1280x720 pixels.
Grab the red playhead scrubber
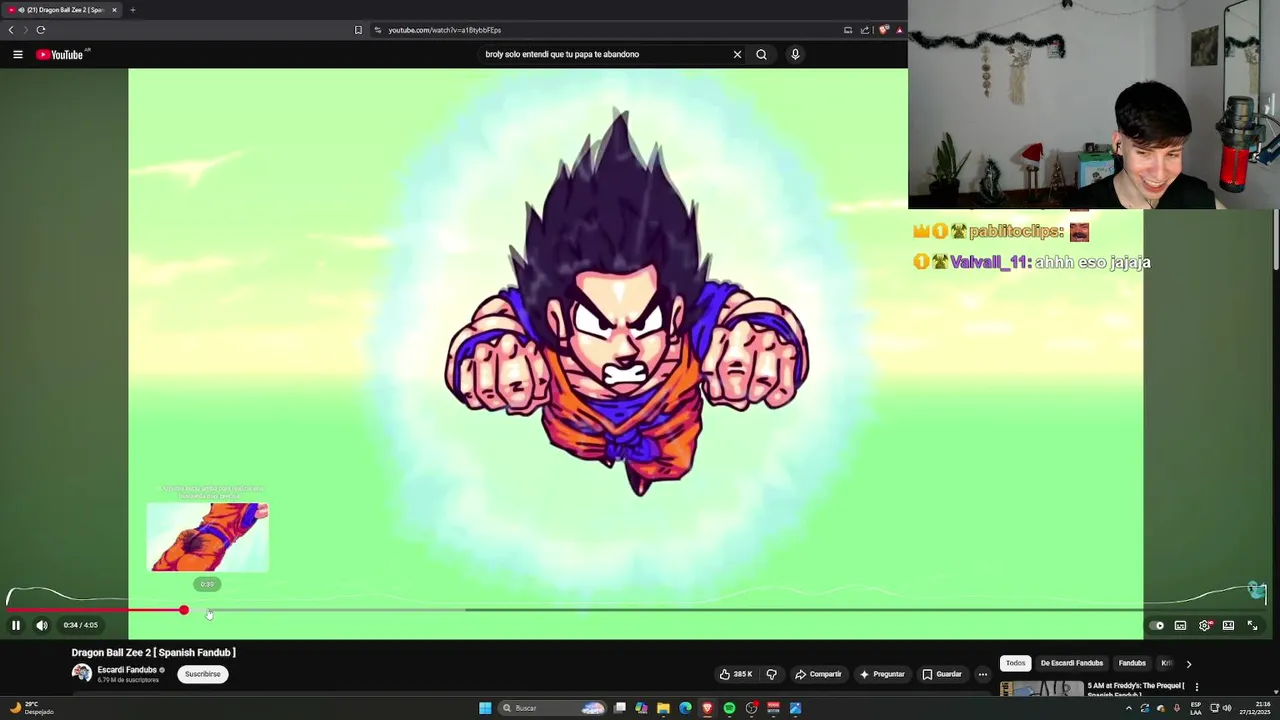[184, 610]
